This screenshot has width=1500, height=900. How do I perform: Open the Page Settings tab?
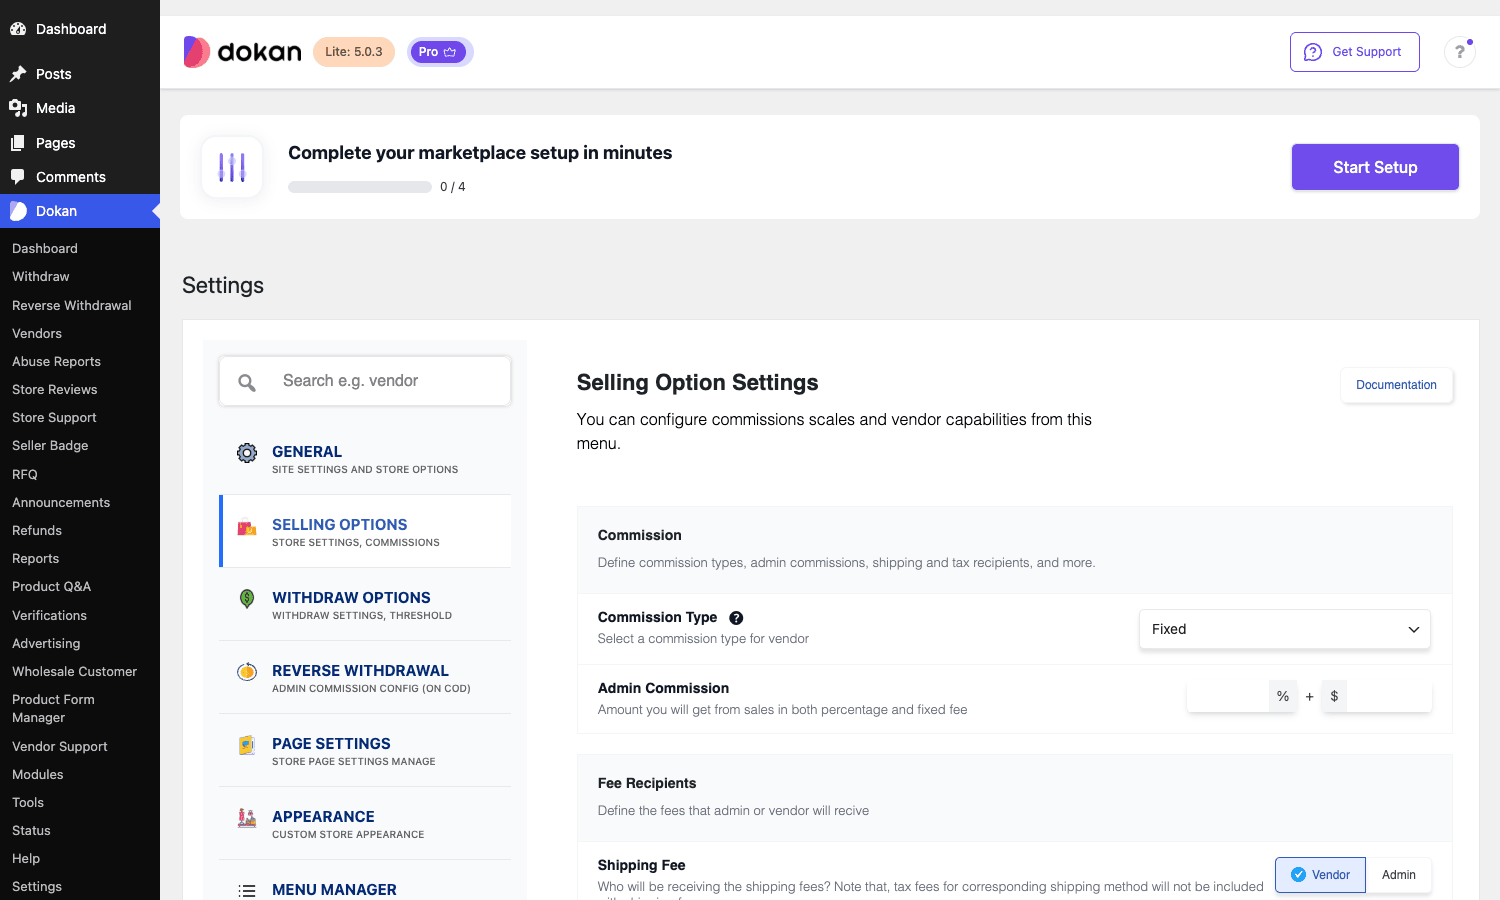click(365, 751)
